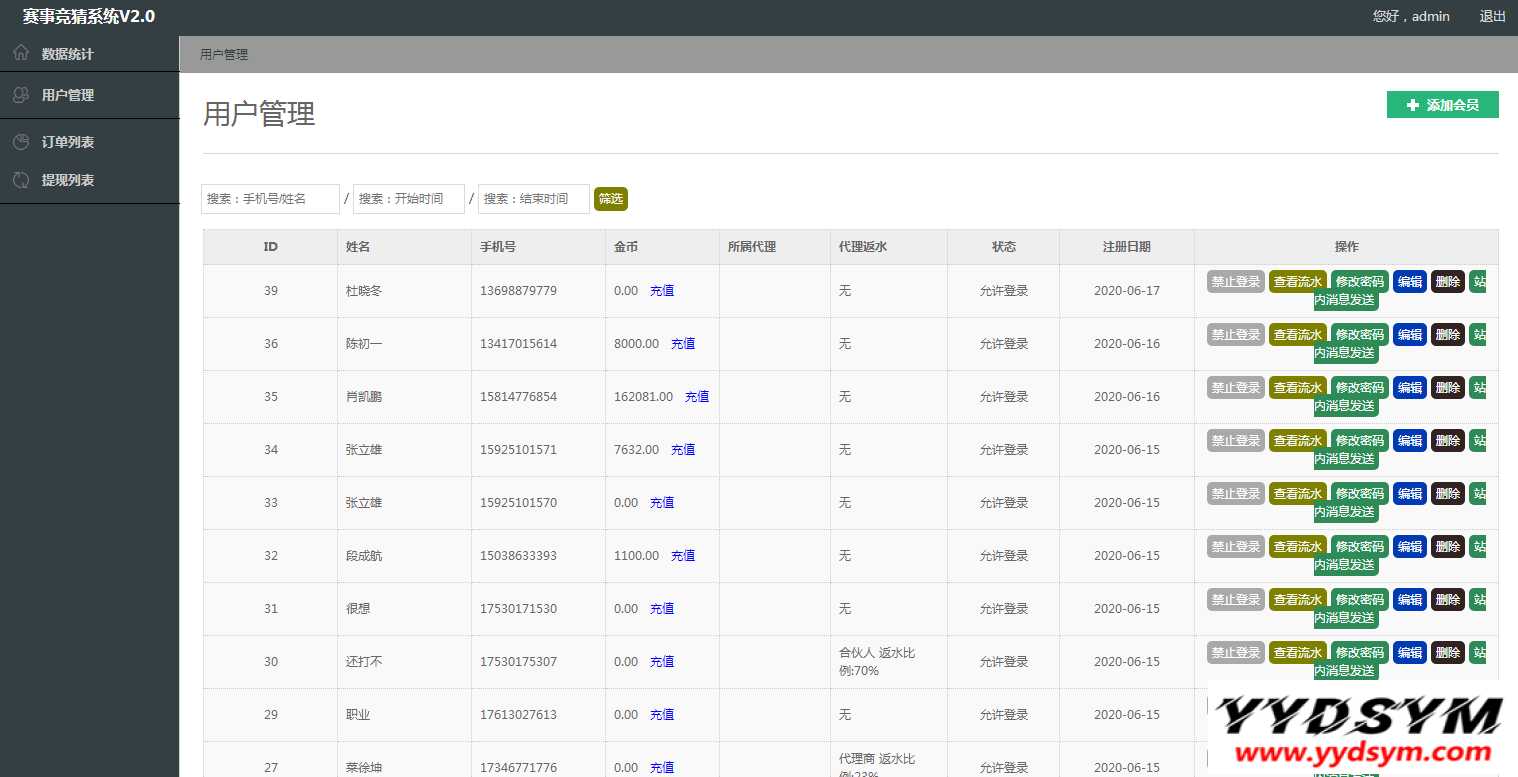Click the home icon beside 数据统计
This screenshot has width=1518, height=777.
[x=21, y=53]
